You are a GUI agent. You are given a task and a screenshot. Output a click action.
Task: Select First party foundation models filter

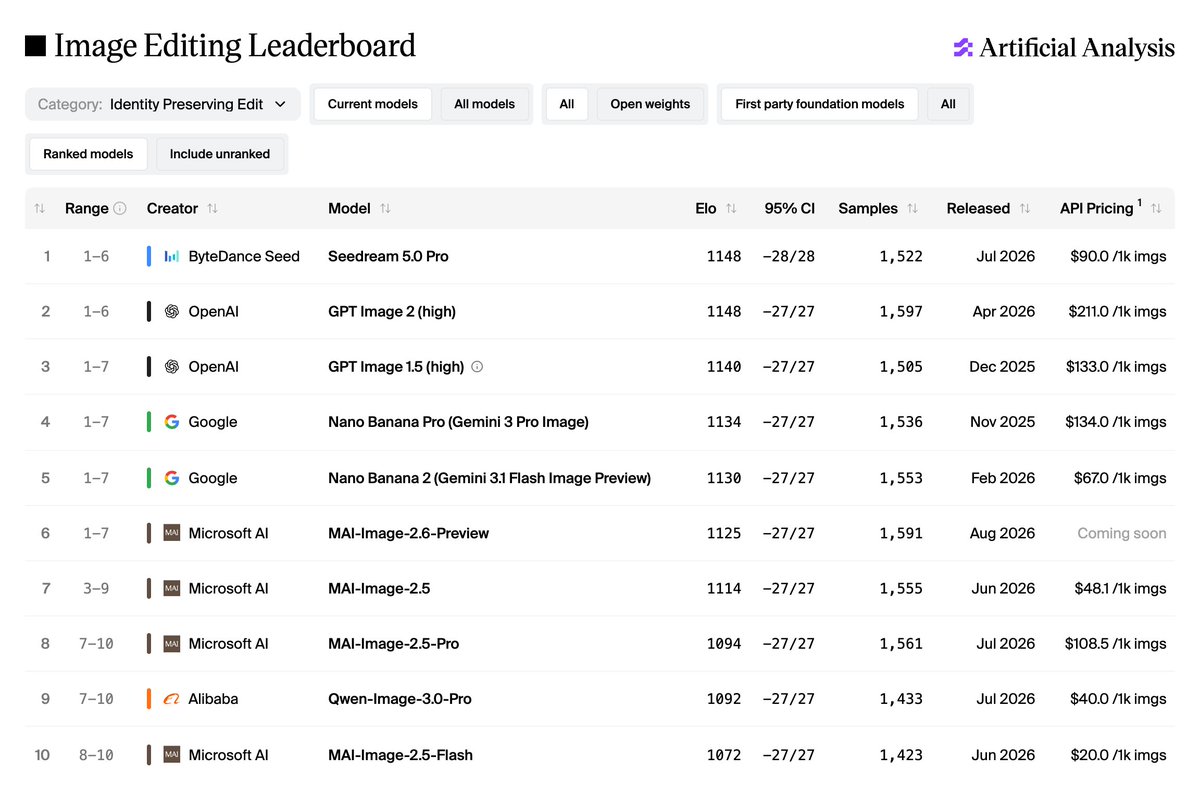820,104
